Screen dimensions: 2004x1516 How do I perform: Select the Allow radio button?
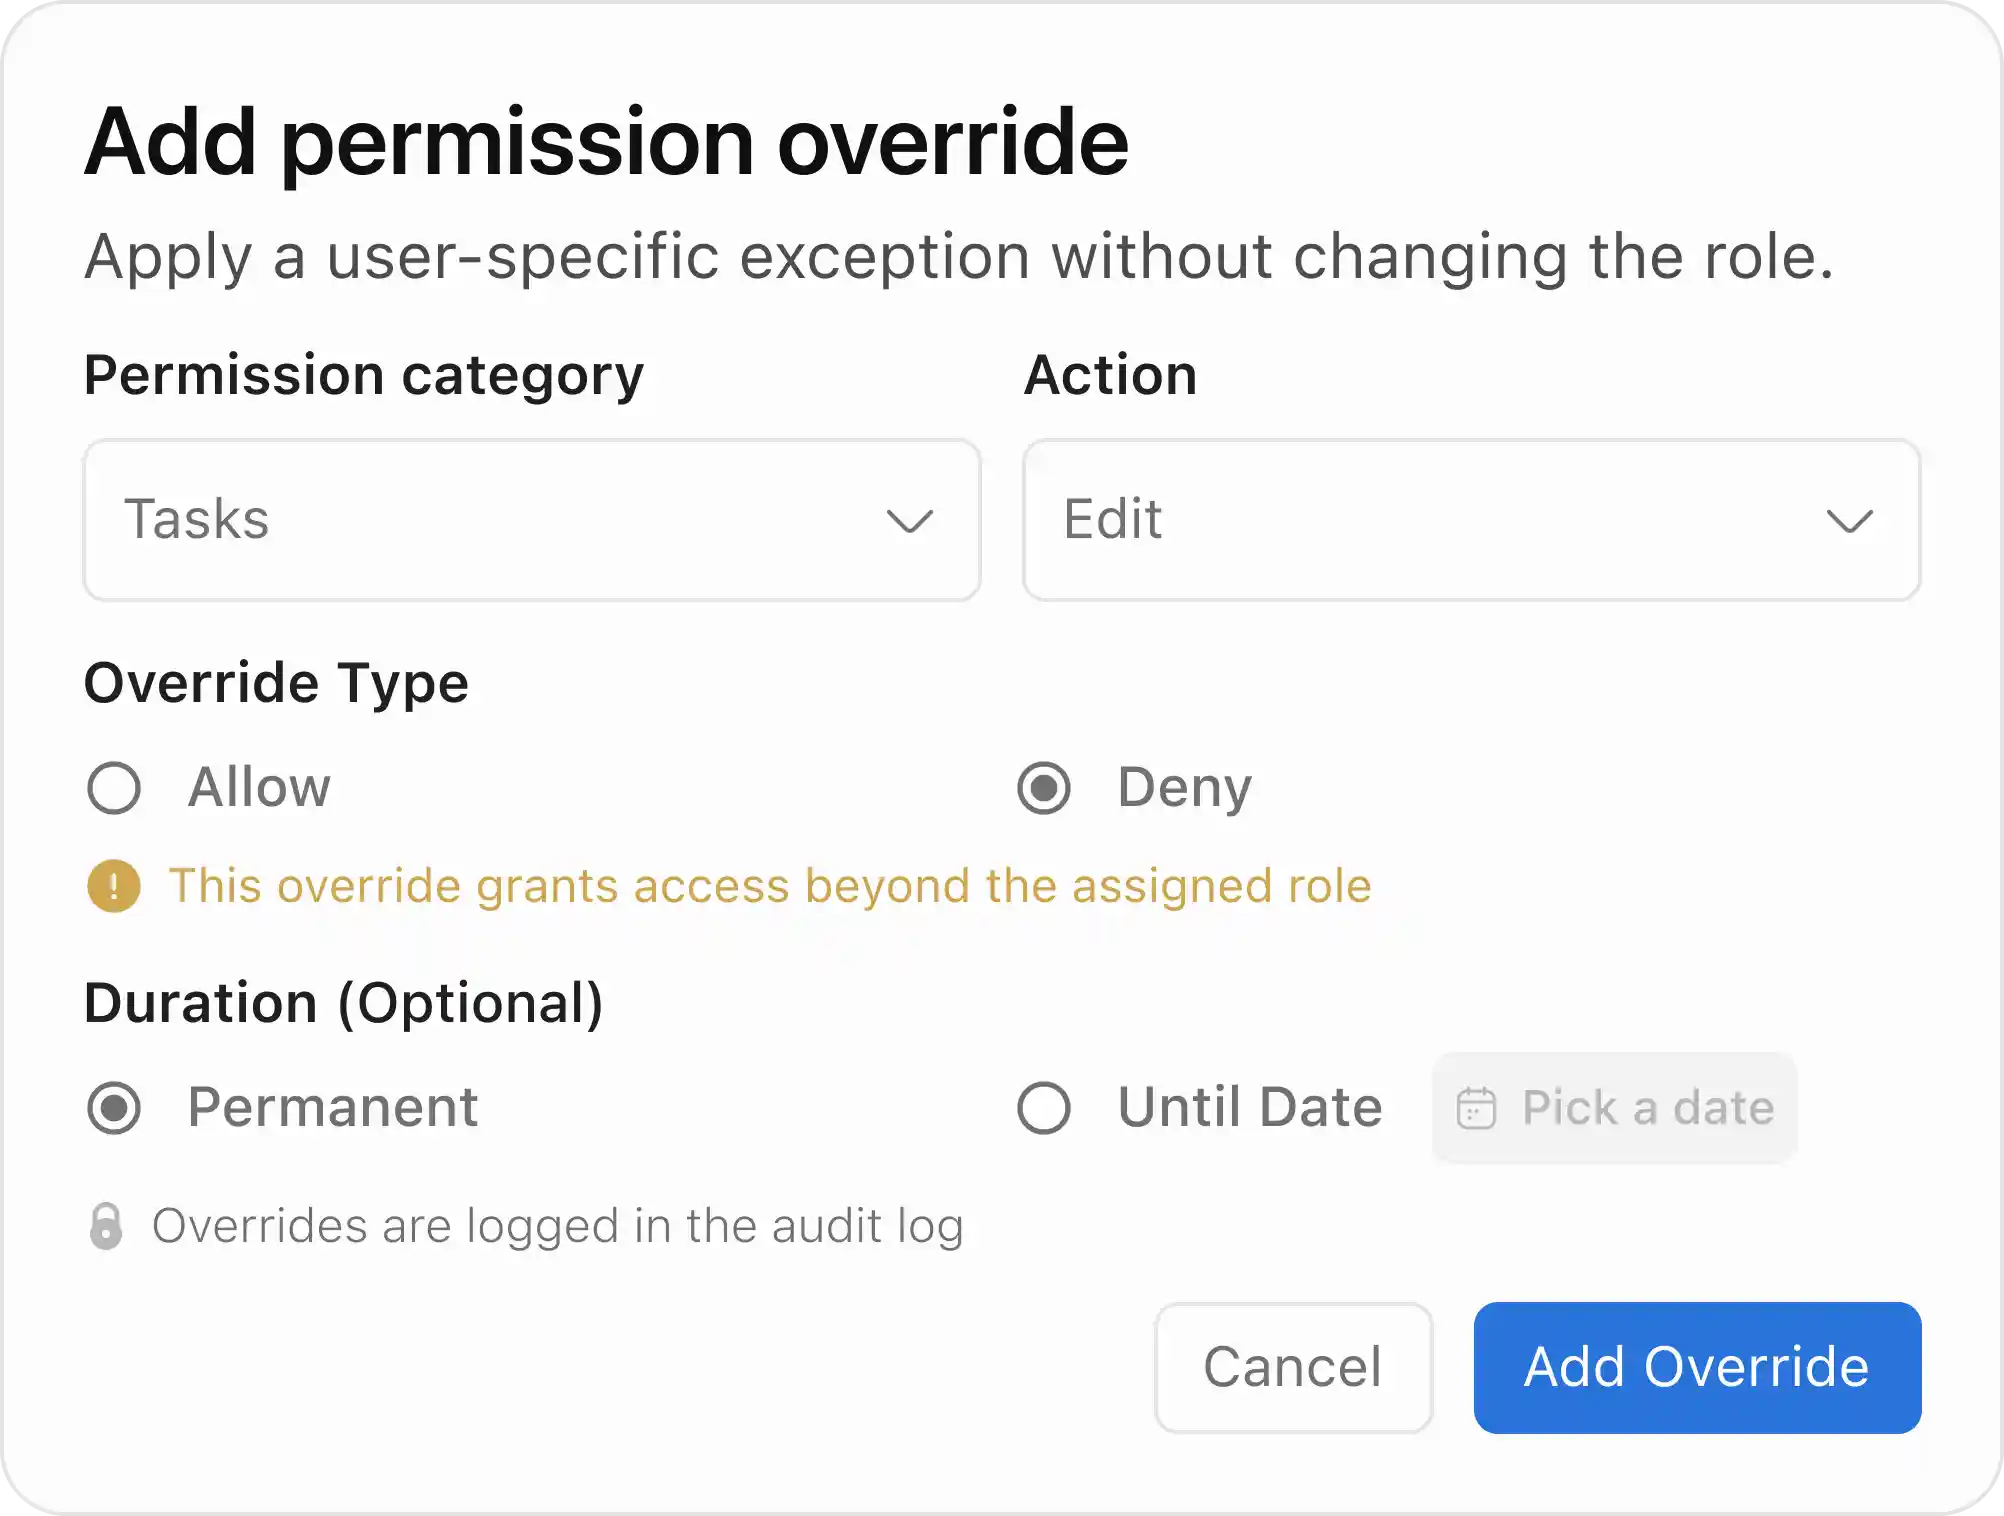point(114,788)
